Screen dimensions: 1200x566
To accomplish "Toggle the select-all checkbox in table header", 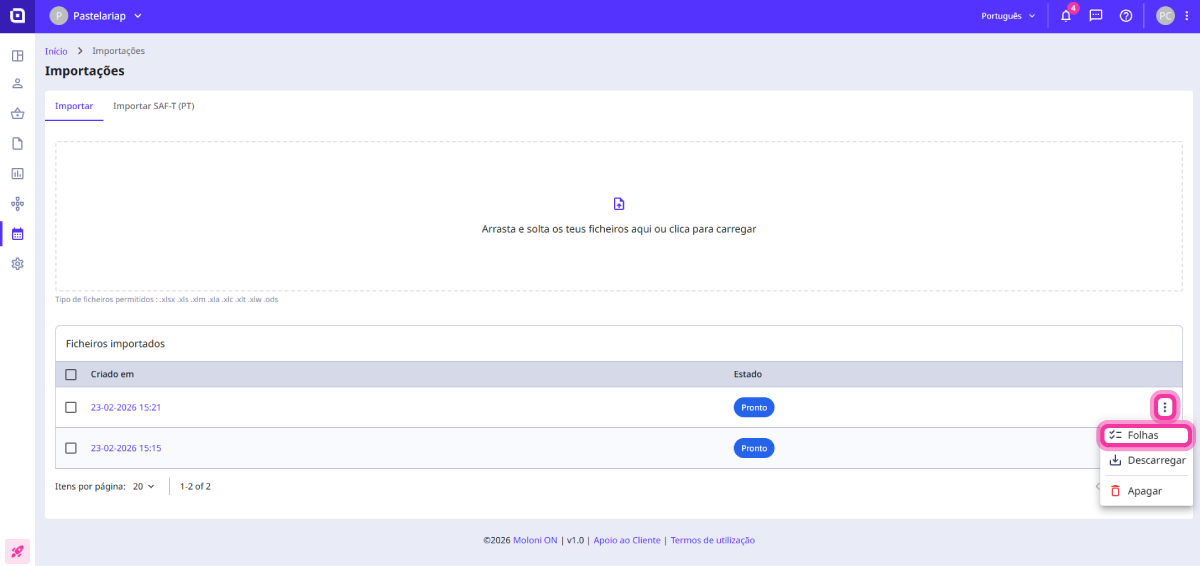I will [x=71, y=375].
